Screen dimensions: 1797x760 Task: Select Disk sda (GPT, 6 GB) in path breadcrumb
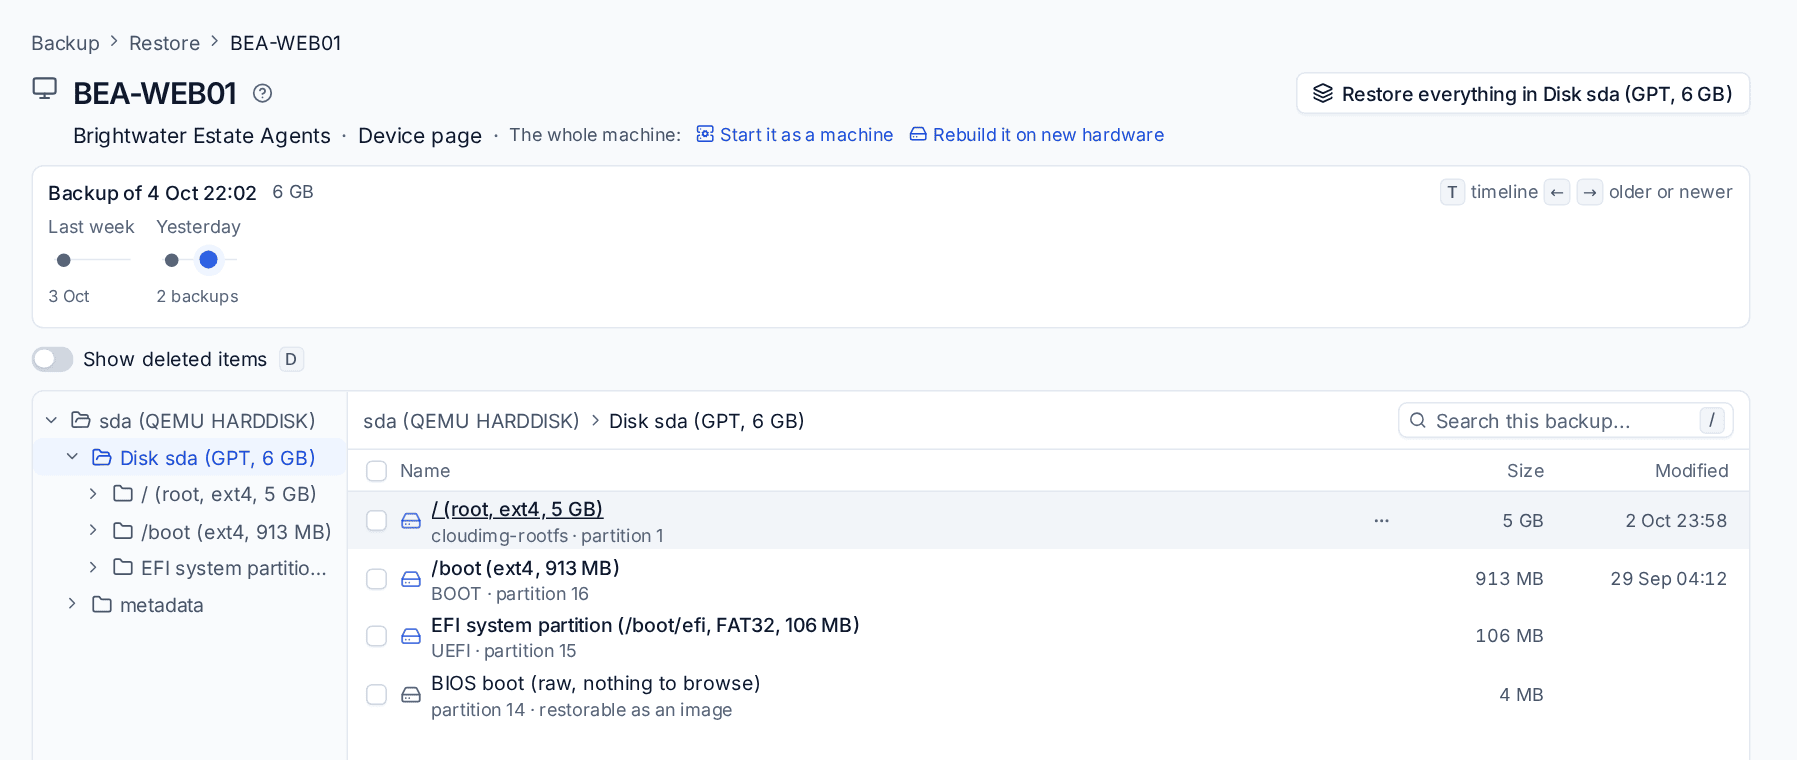tap(707, 421)
